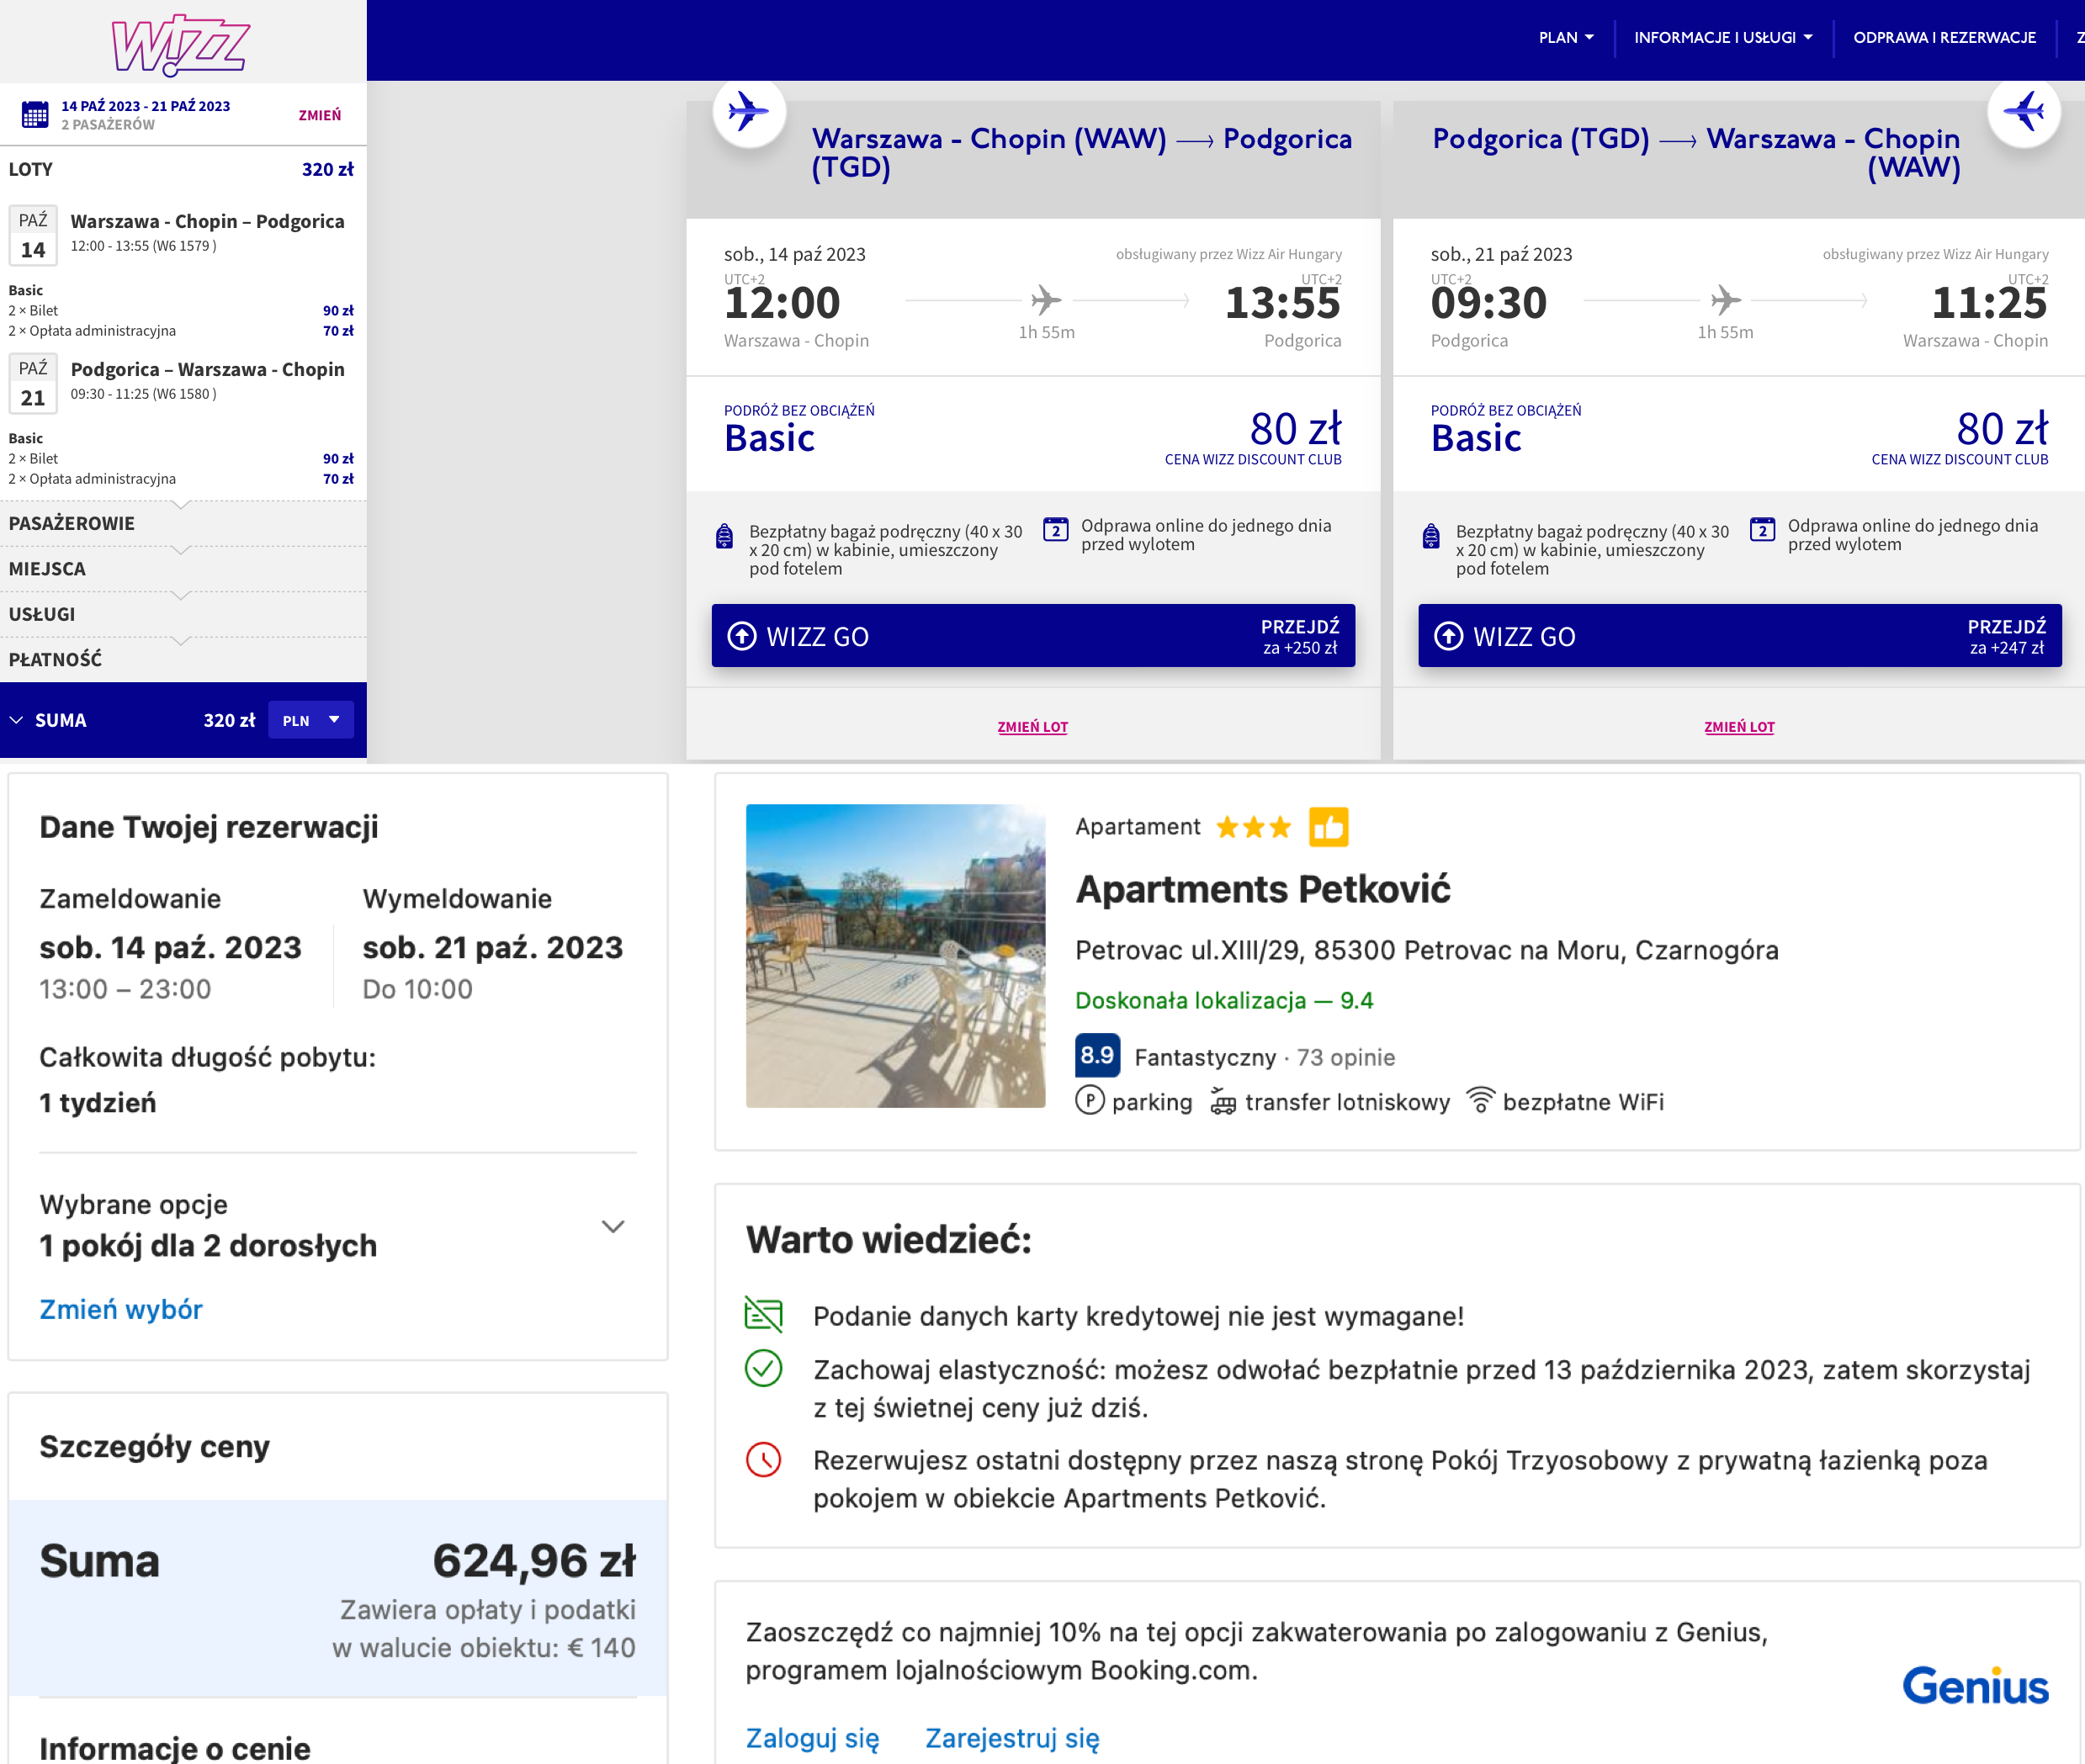The height and width of the screenshot is (1764, 2085).
Task: Click the outbound flight plane icon
Action: click(x=749, y=111)
